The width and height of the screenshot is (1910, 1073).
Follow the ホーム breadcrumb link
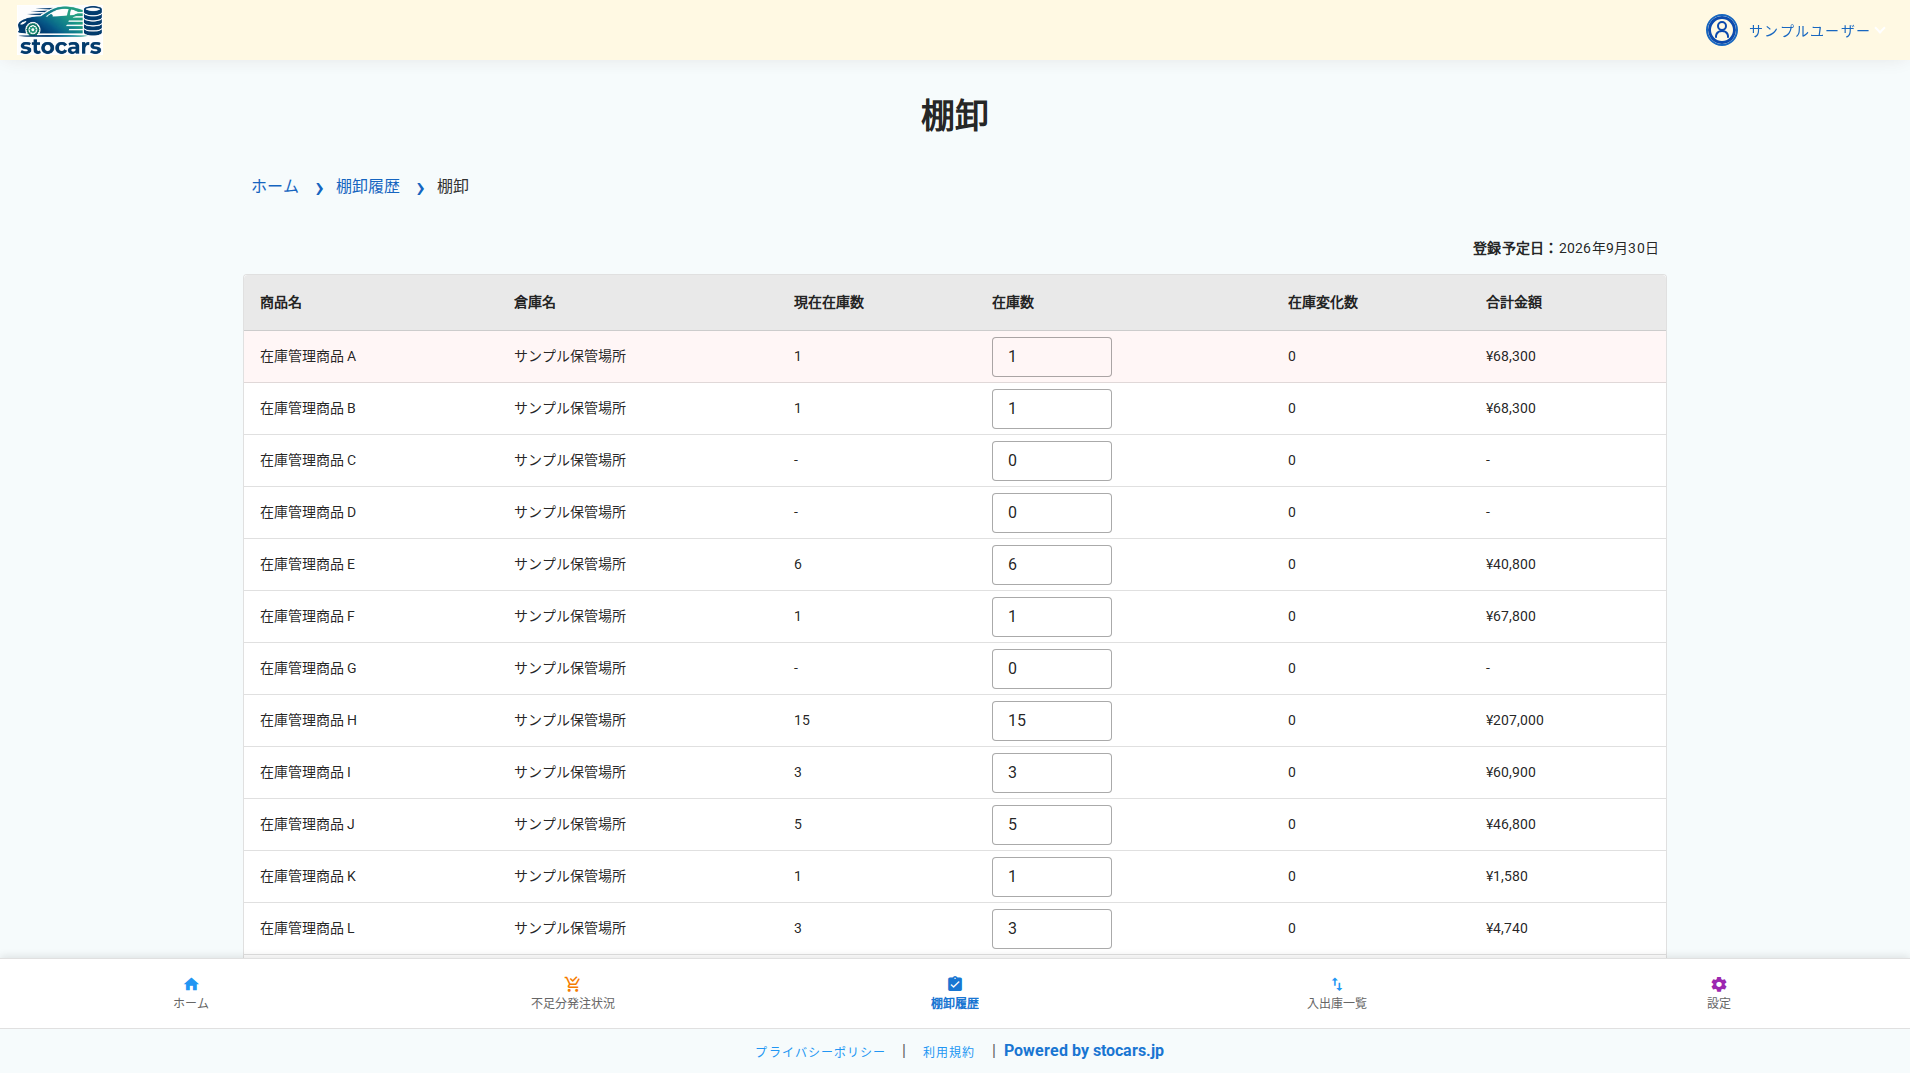pyautogui.click(x=275, y=186)
